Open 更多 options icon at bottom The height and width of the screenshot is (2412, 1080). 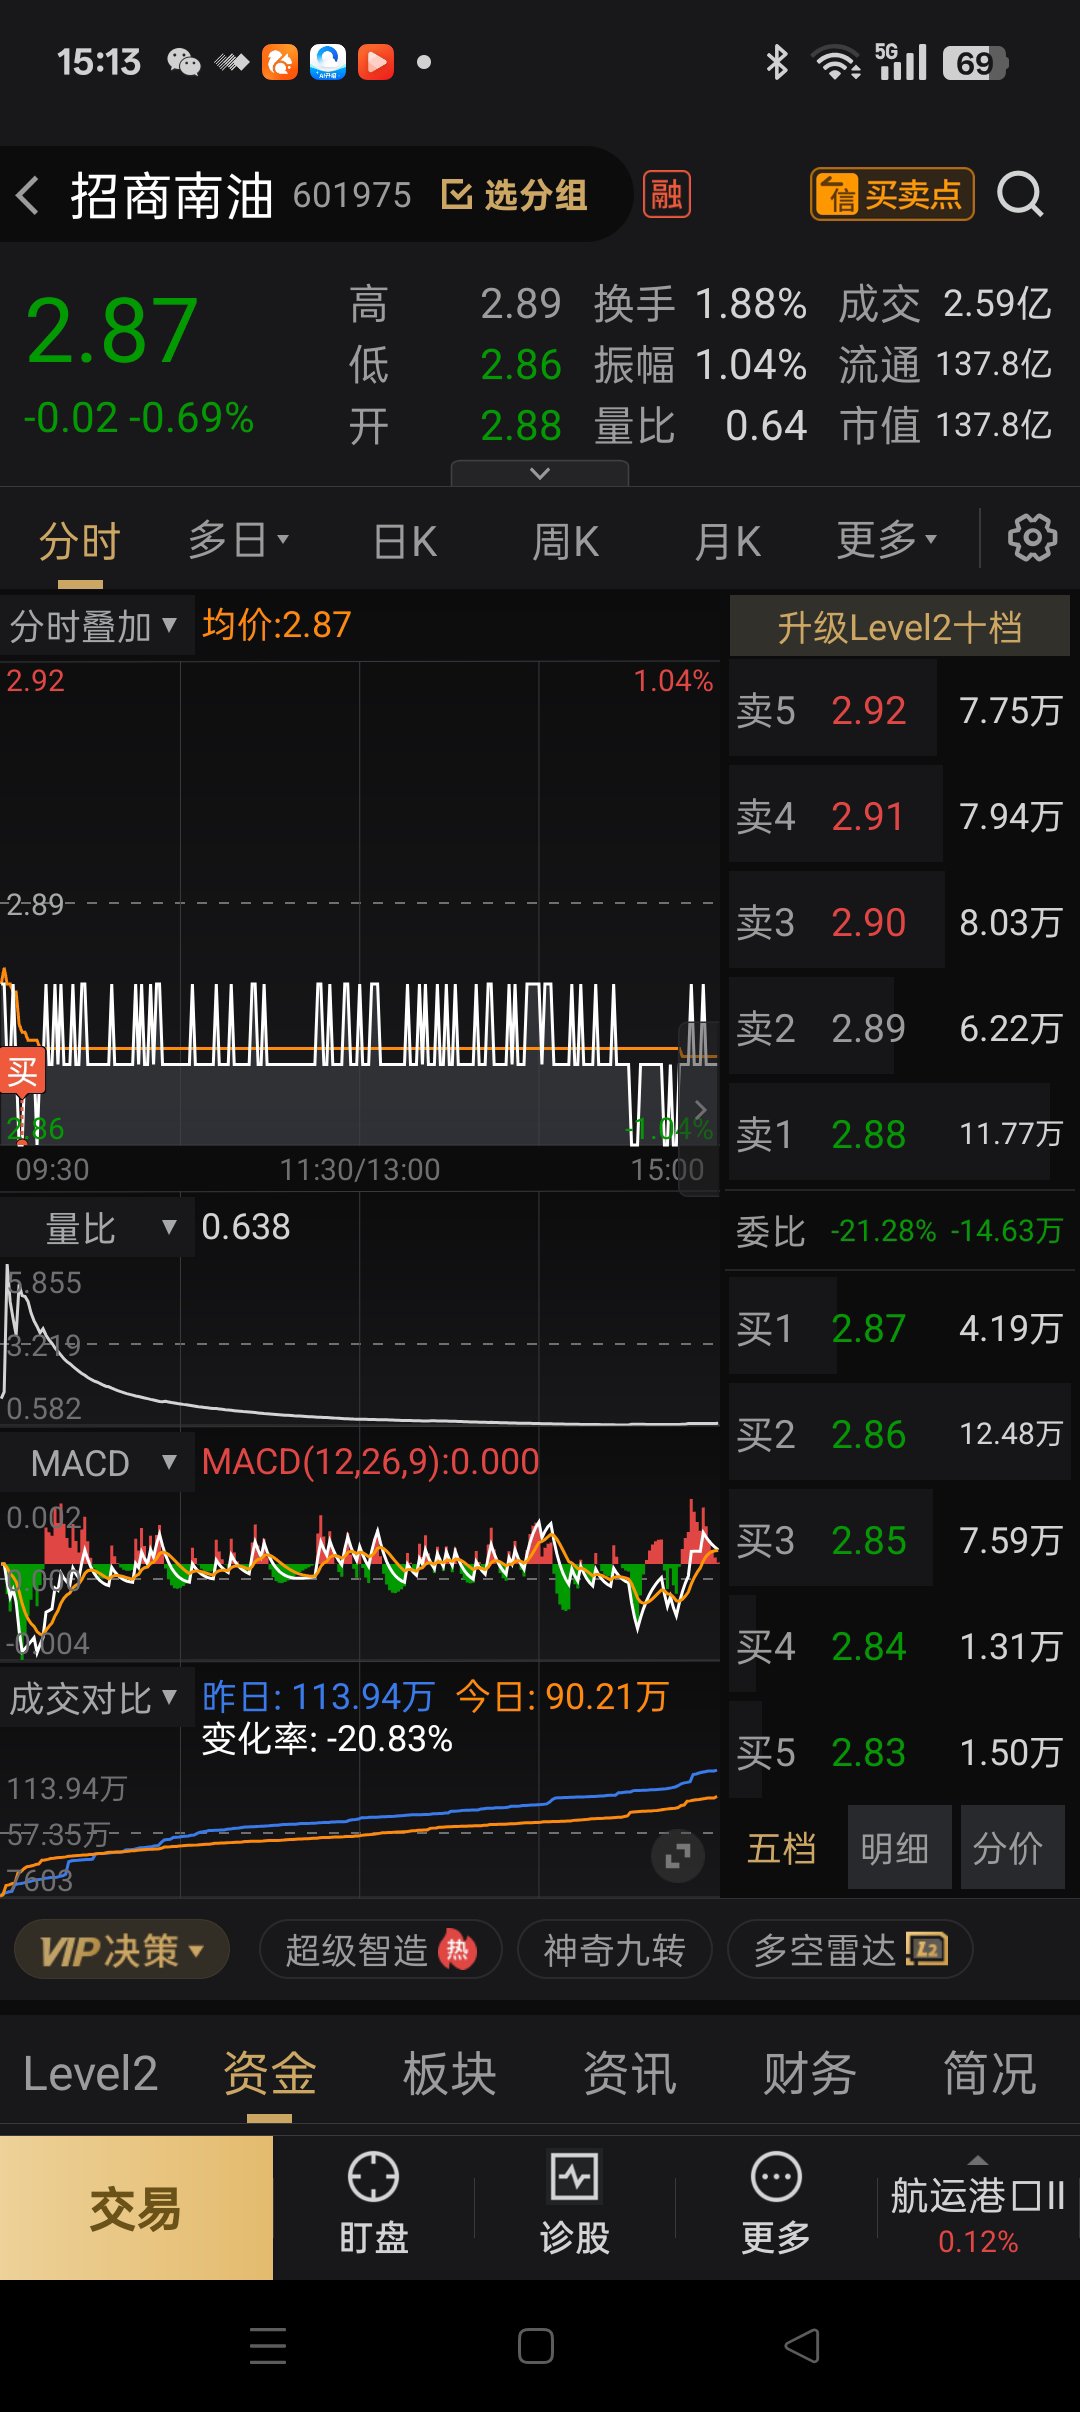[776, 2204]
